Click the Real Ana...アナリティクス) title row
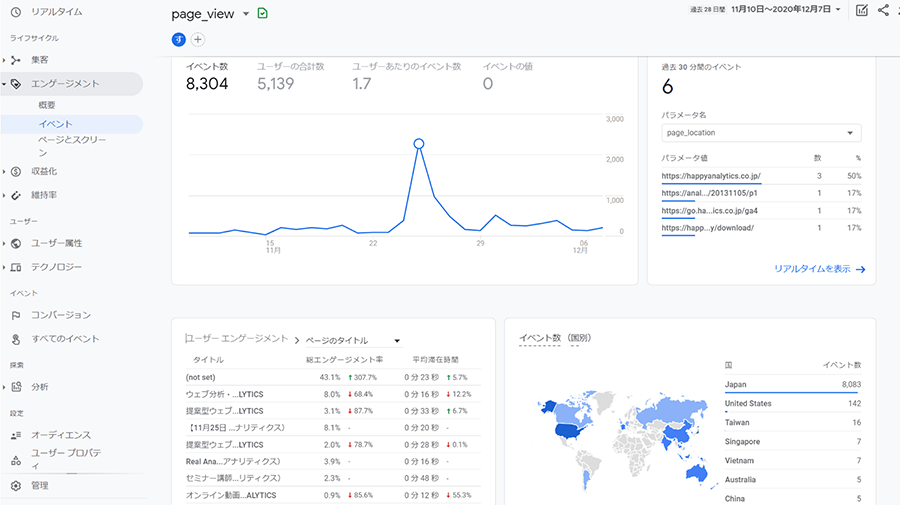 [333, 461]
